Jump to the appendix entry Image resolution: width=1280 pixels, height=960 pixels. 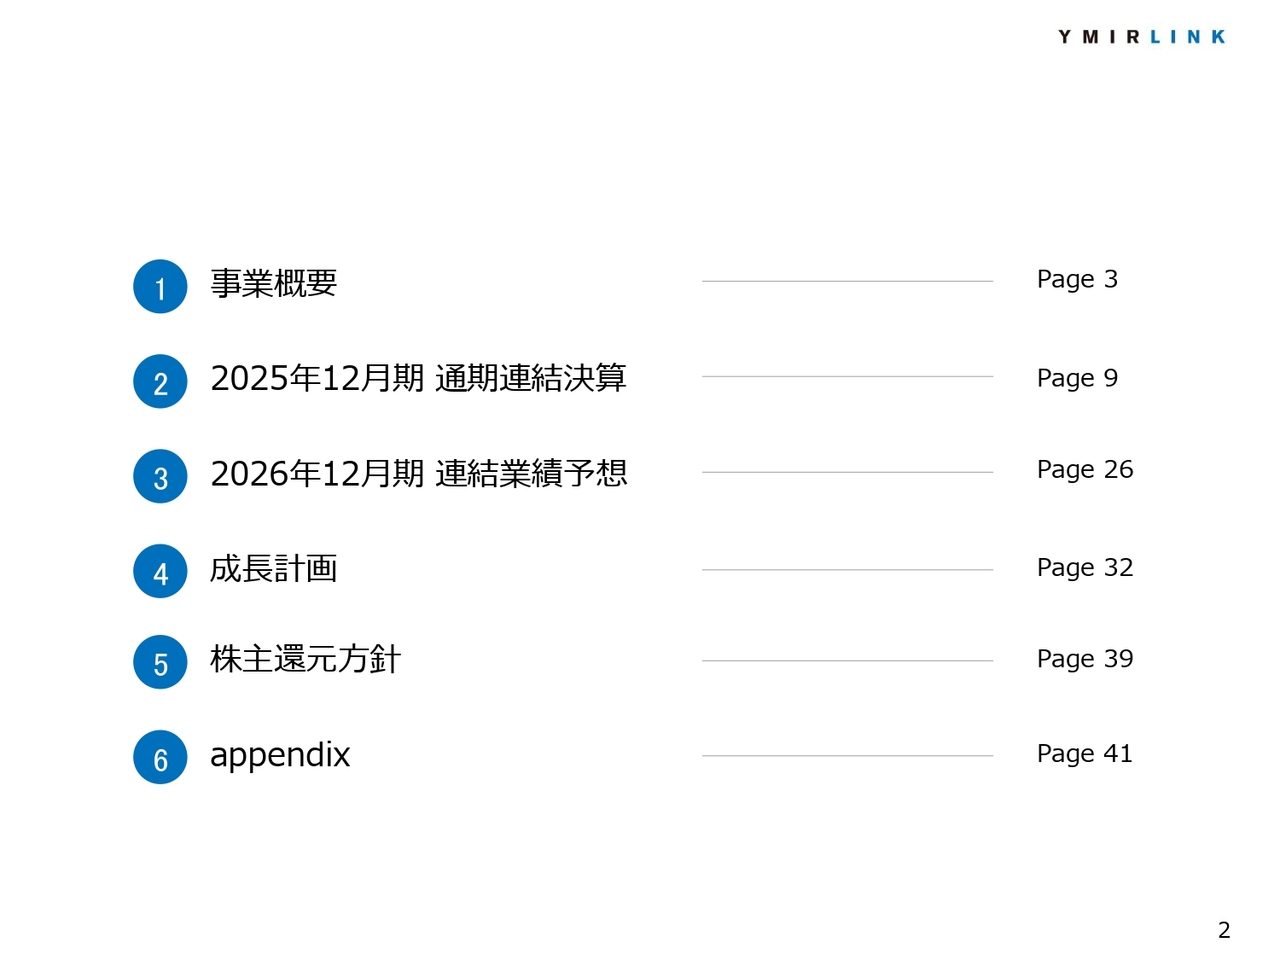click(x=280, y=755)
